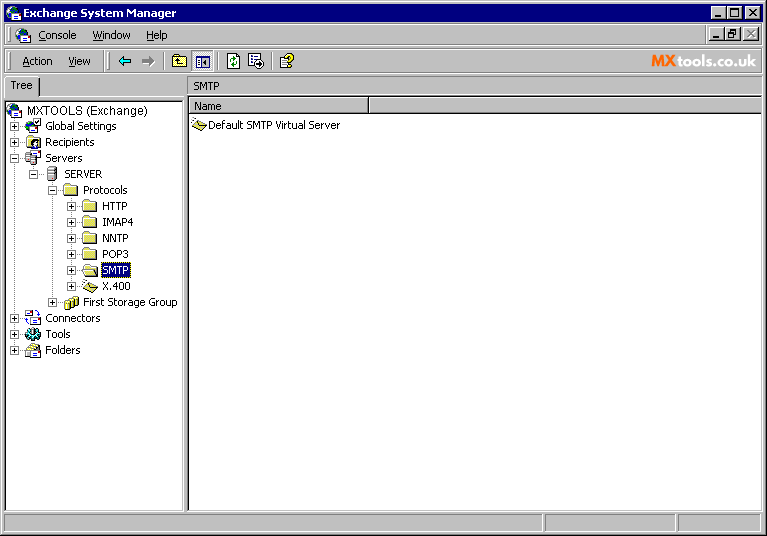This screenshot has height=536, width=767.
Task: Click the MXTOOLS (Exchange) root icon
Action: tap(14, 111)
